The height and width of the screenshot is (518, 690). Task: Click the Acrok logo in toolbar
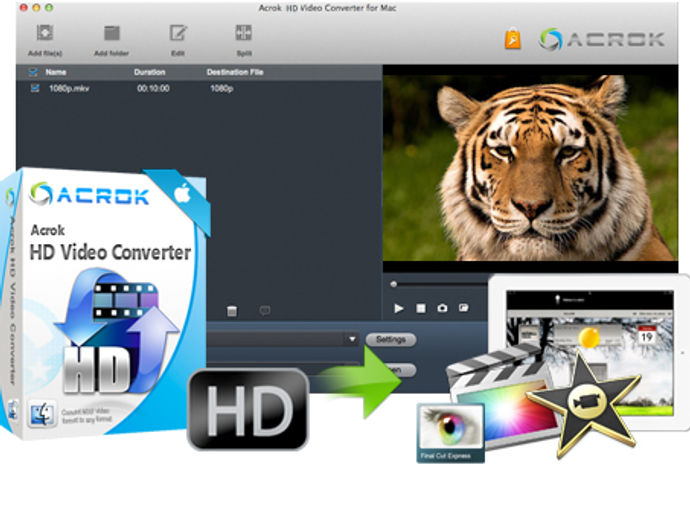[x=601, y=39]
